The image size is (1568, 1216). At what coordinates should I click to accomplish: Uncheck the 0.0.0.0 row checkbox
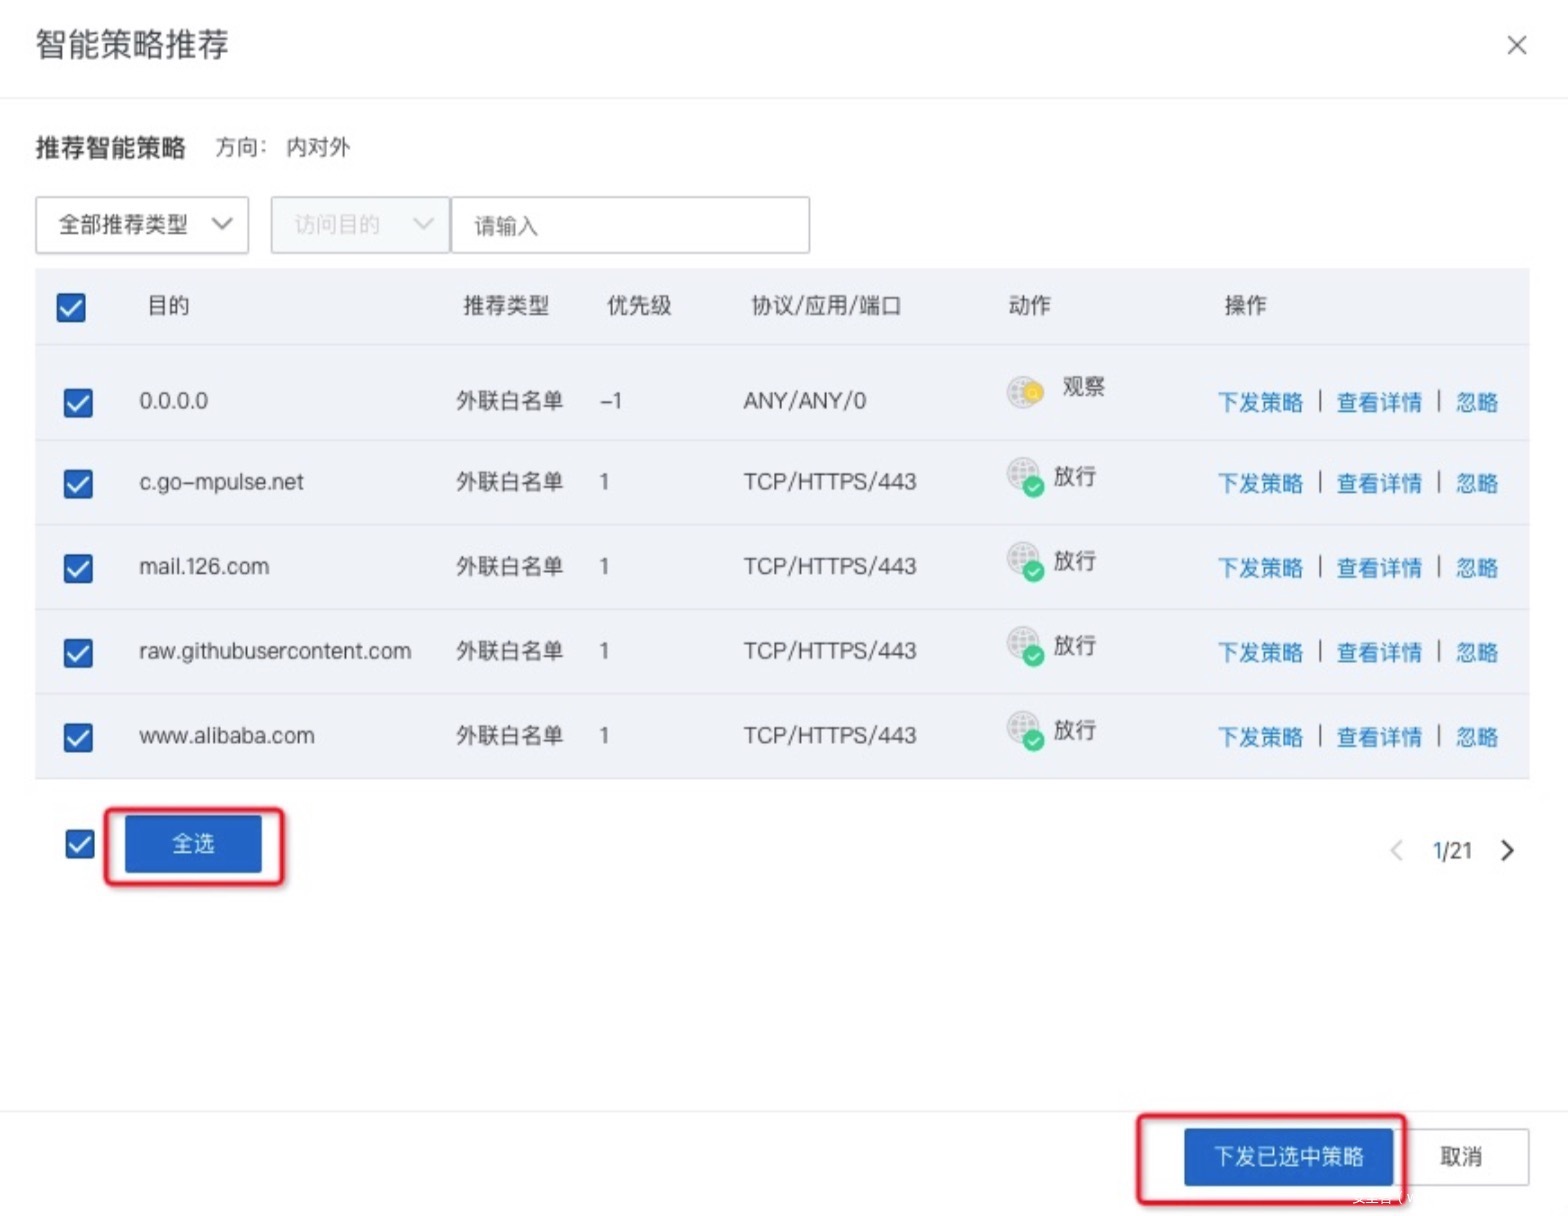pyautogui.click(x=78, y=402)
